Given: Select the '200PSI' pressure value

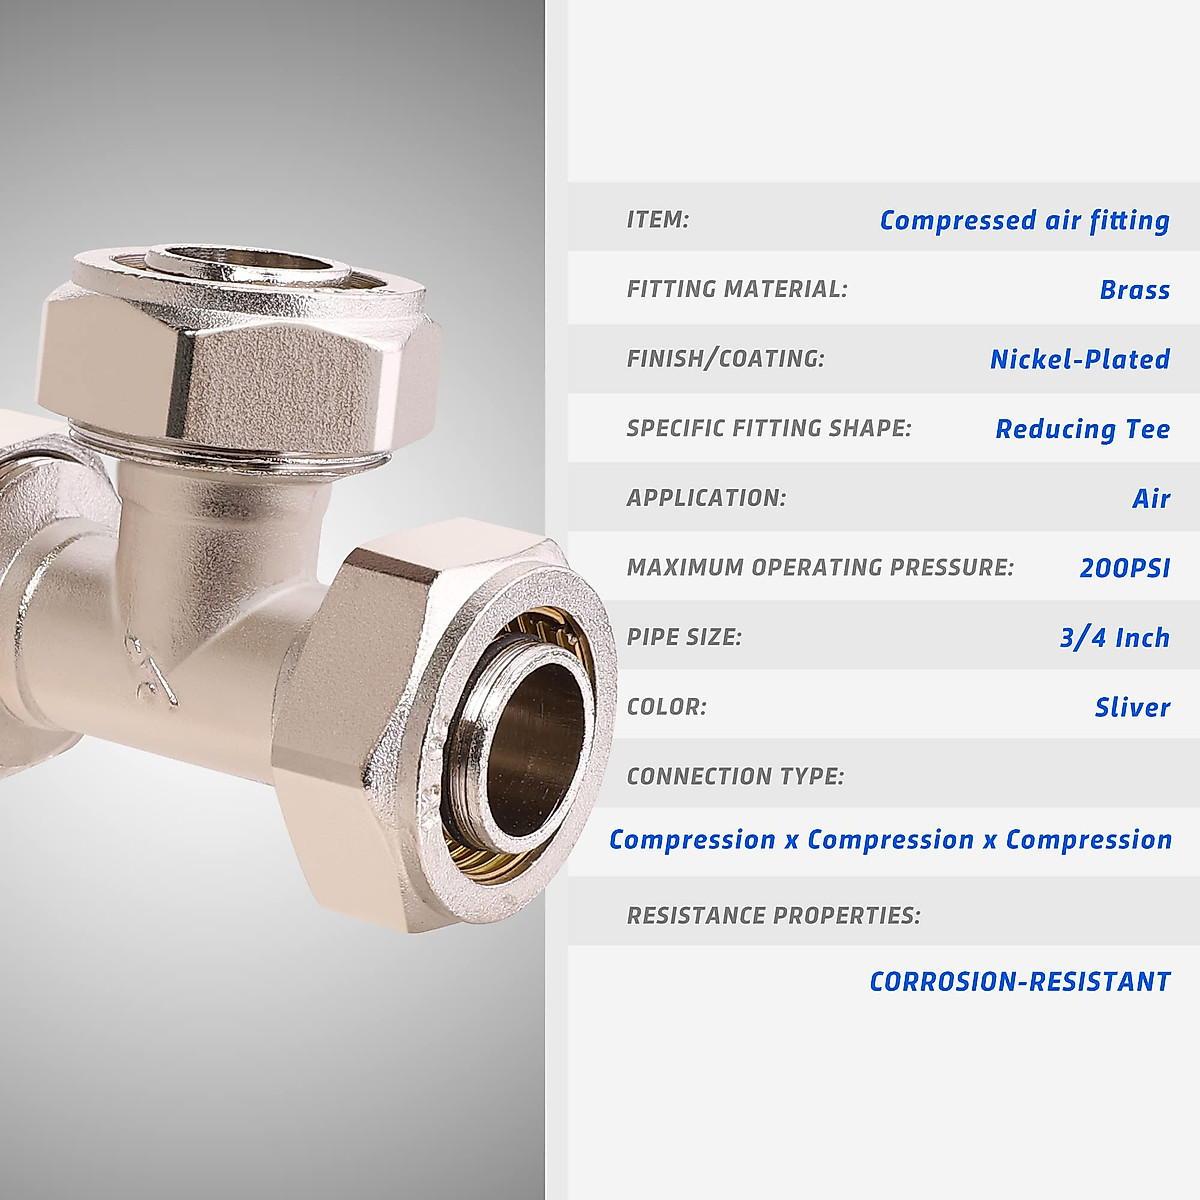Looking at the screenshot, I should point(1125,567).
